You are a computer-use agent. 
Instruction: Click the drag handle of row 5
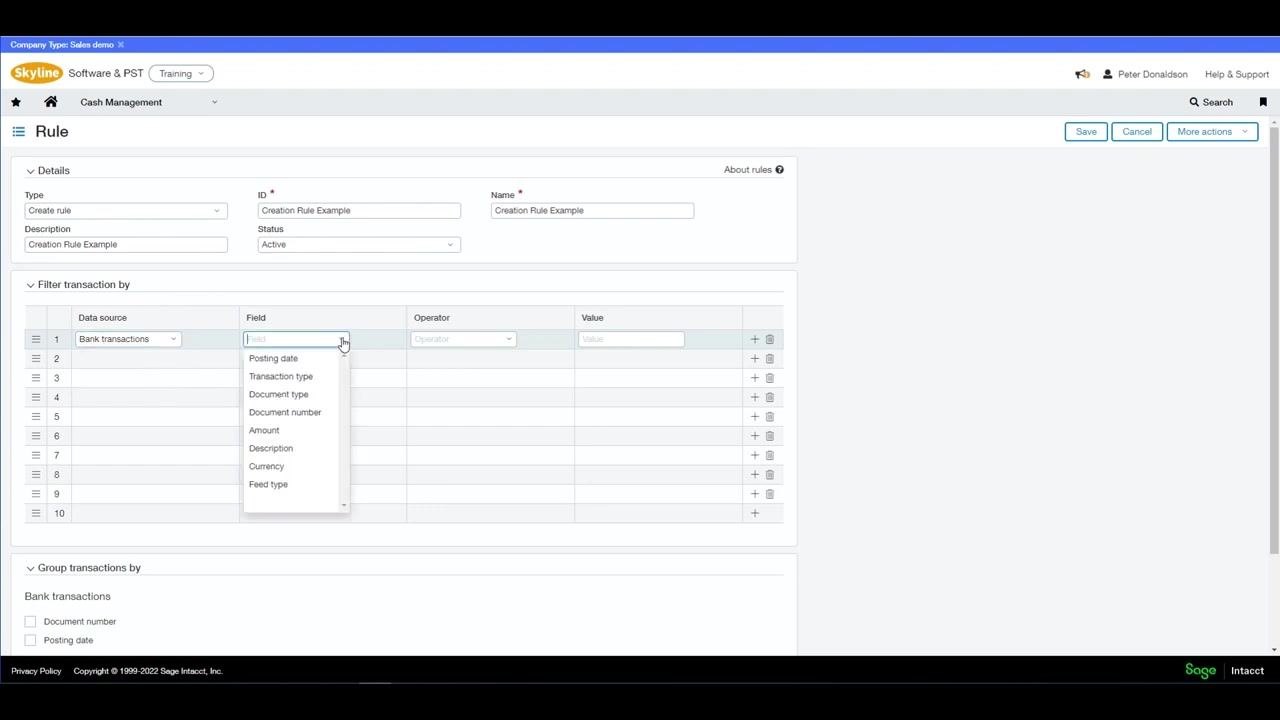(36, 417)
